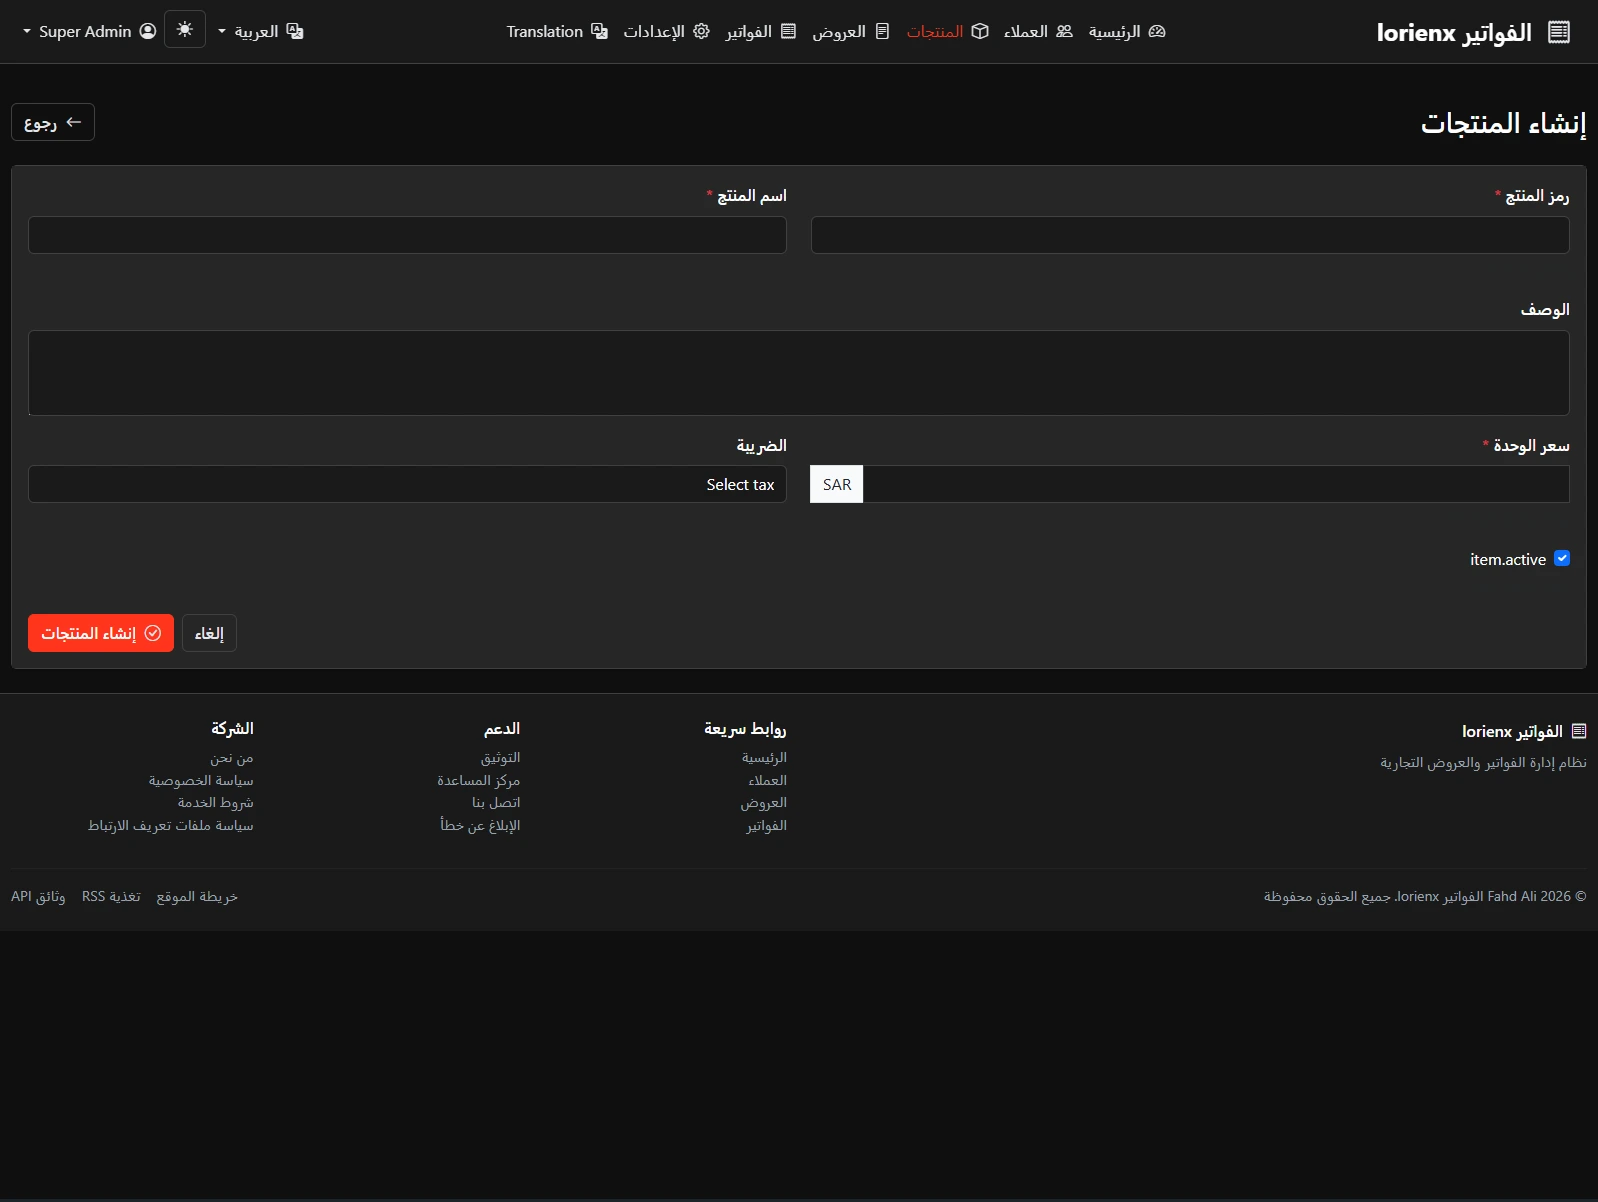Click the box icon next to المنتجات

click(980, 31)
